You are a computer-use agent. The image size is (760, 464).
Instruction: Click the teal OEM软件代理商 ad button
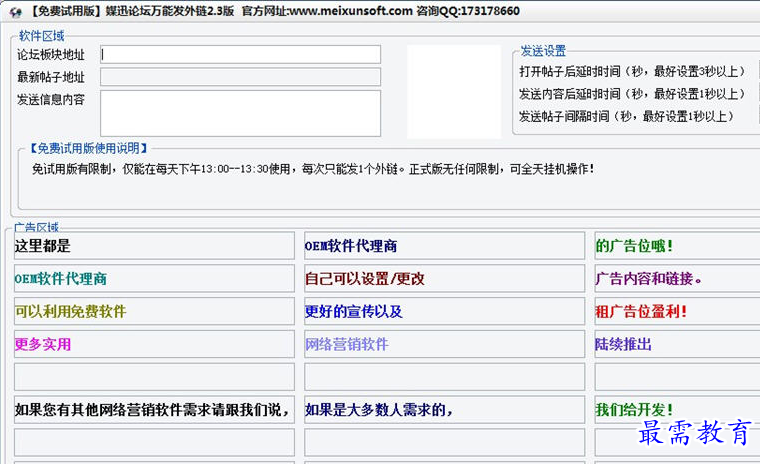tap(154, 278)
